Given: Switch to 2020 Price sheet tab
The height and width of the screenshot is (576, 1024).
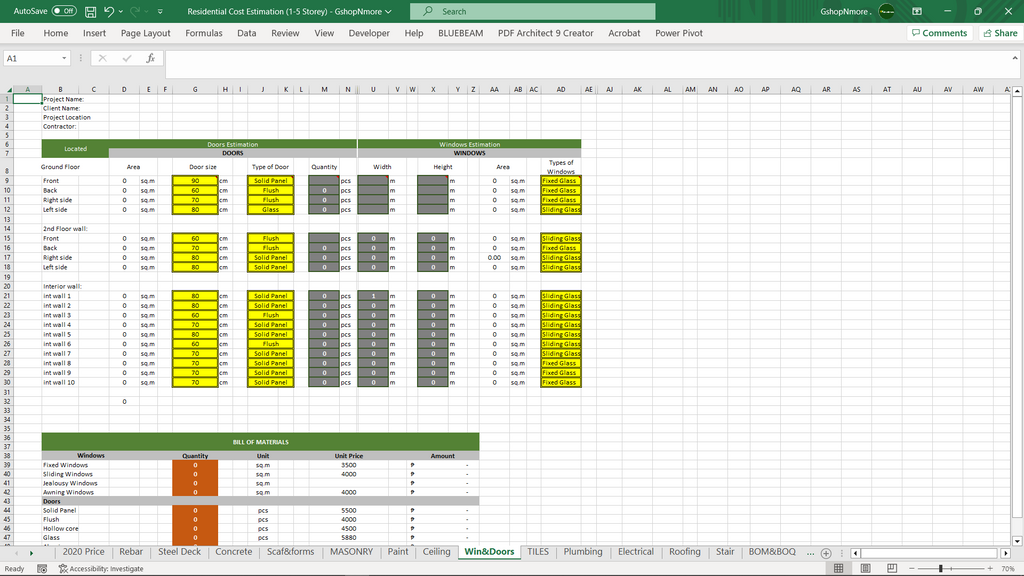Looking at the screenshot, I should (x=83, y=552).
